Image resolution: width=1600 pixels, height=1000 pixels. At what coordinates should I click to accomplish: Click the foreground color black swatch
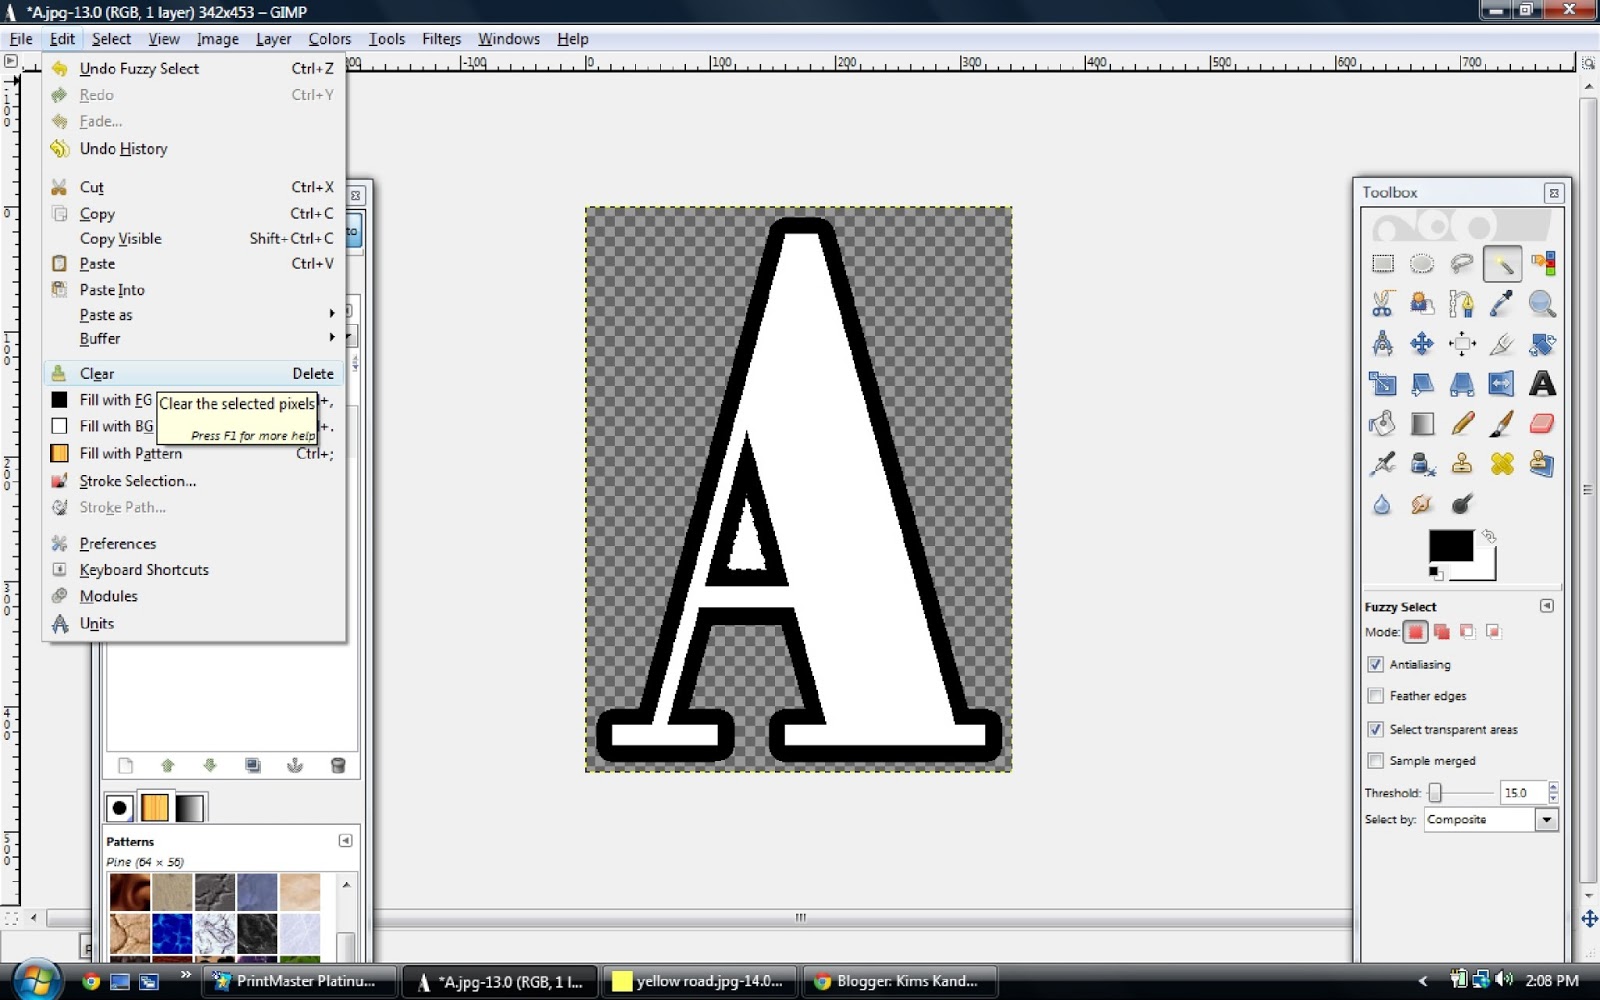[x=1450, y=546]
